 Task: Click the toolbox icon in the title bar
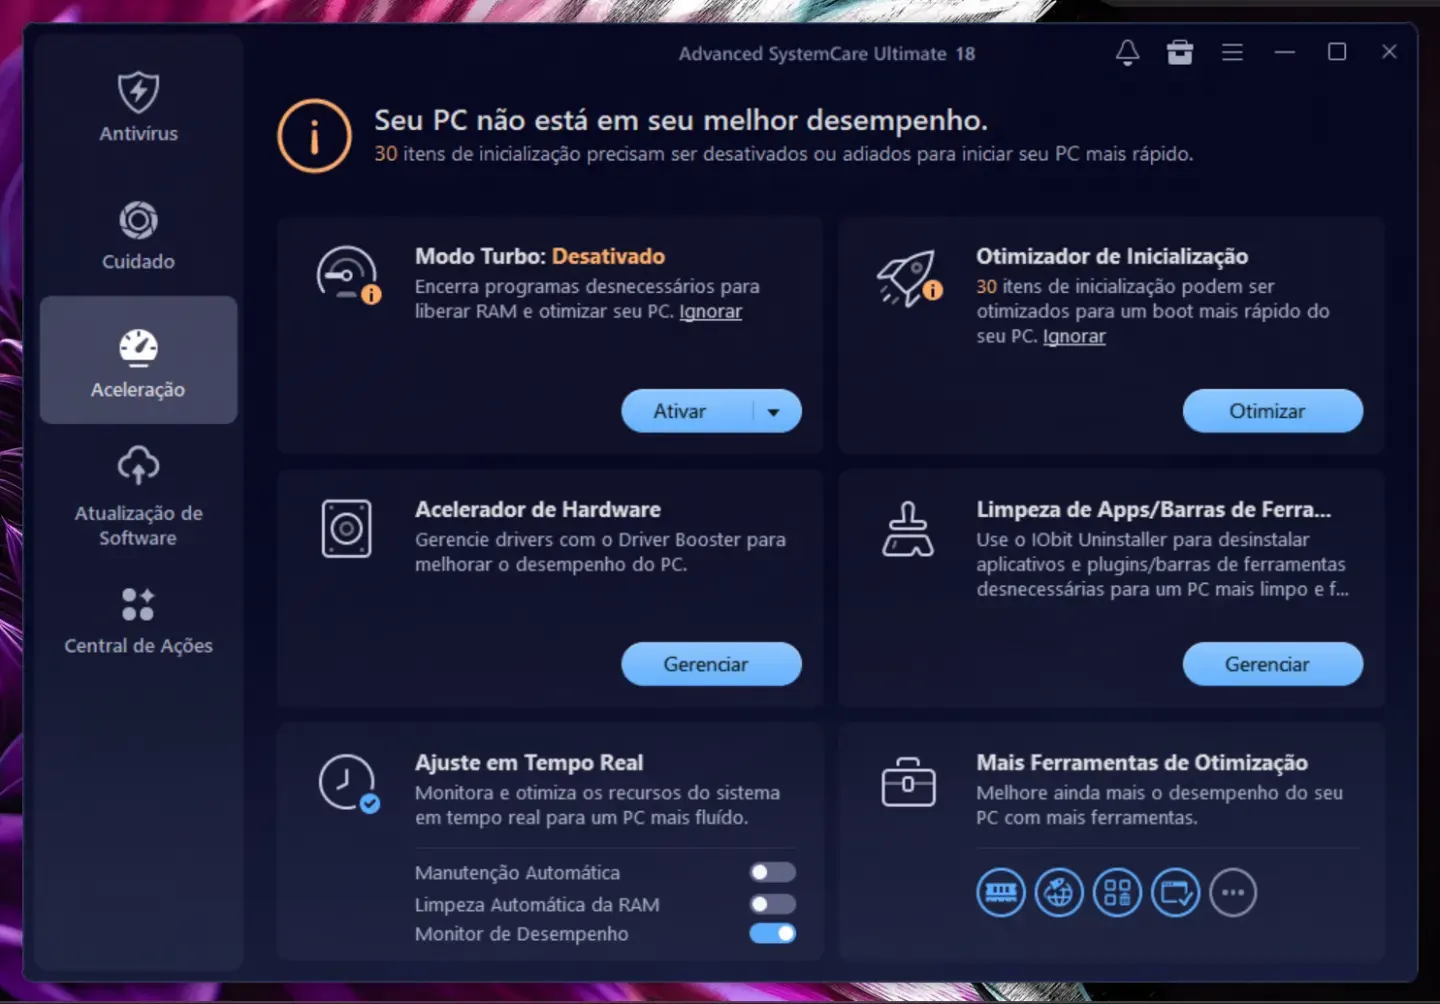click(x=1180, y=52)
